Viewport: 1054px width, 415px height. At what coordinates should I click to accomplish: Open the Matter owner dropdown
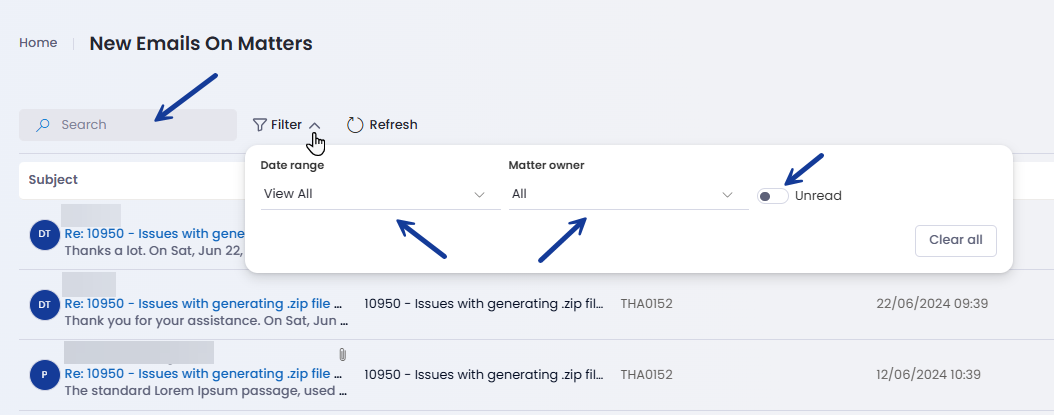click(x=622, y=194)
